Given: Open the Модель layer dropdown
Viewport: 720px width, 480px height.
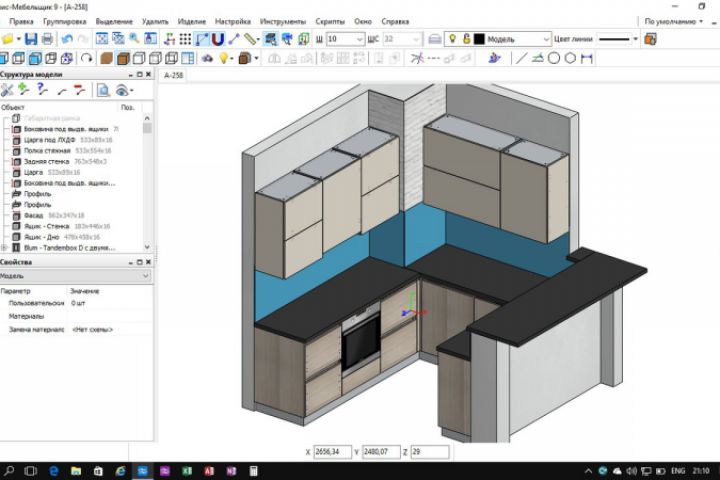Looking at the screenshot, I should (x=546, y=39).
